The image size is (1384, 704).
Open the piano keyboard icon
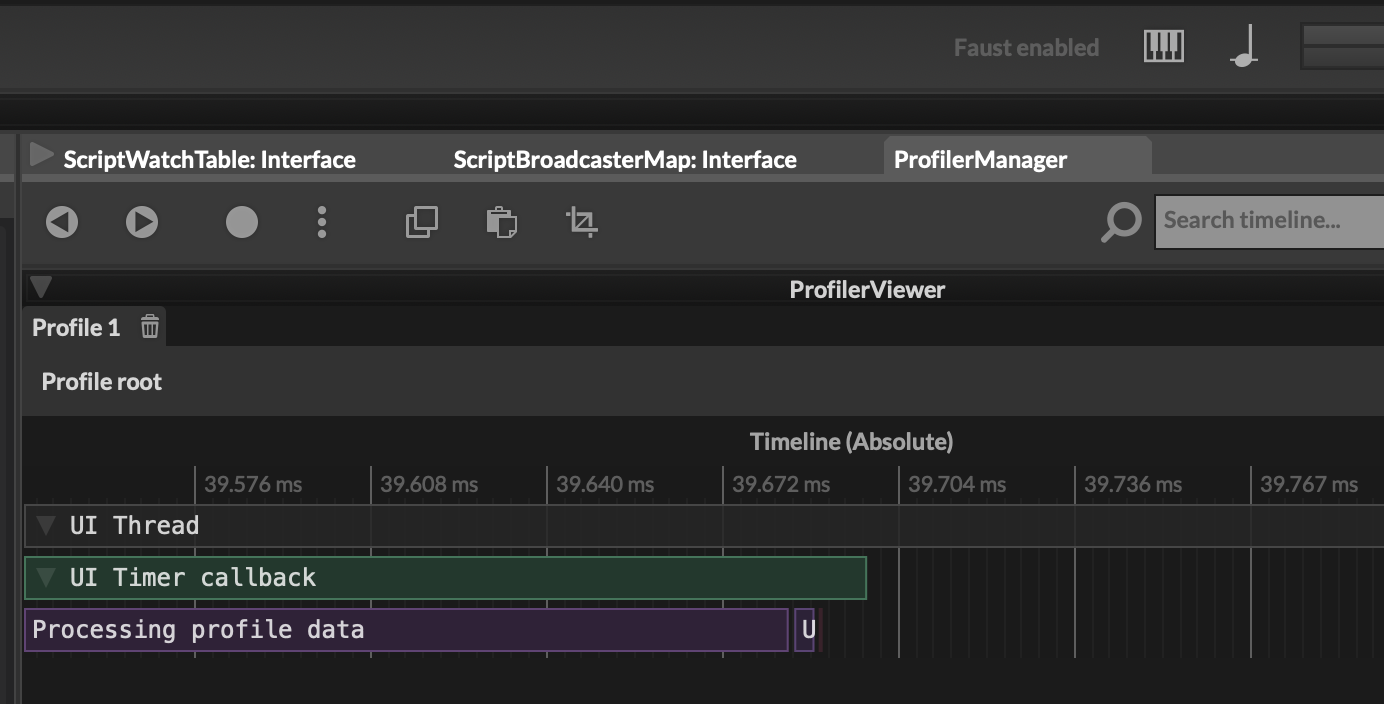(x=1164, y=46)
